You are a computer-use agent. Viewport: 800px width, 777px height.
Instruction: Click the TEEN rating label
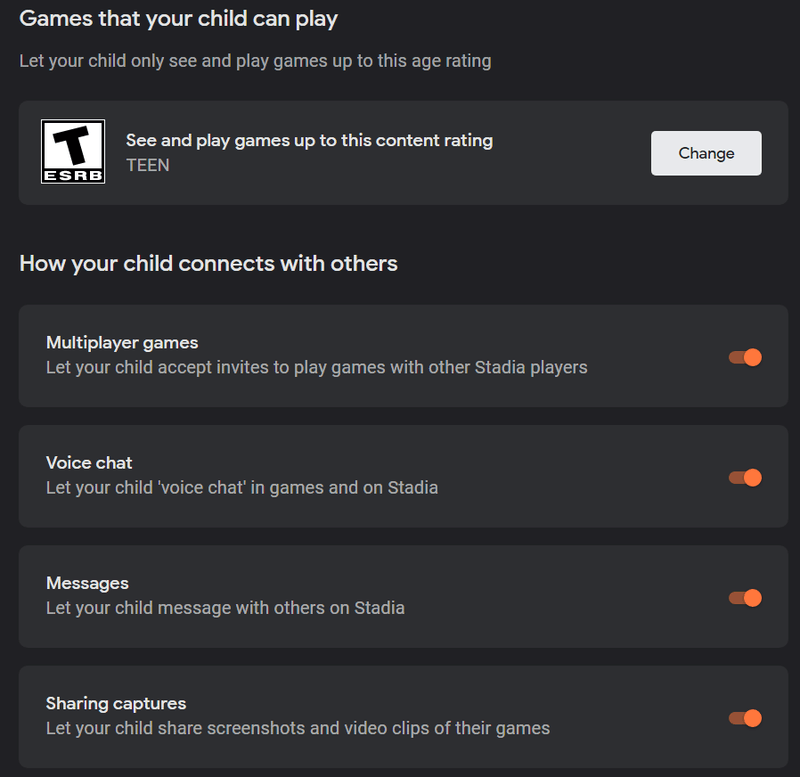point(148,165)
